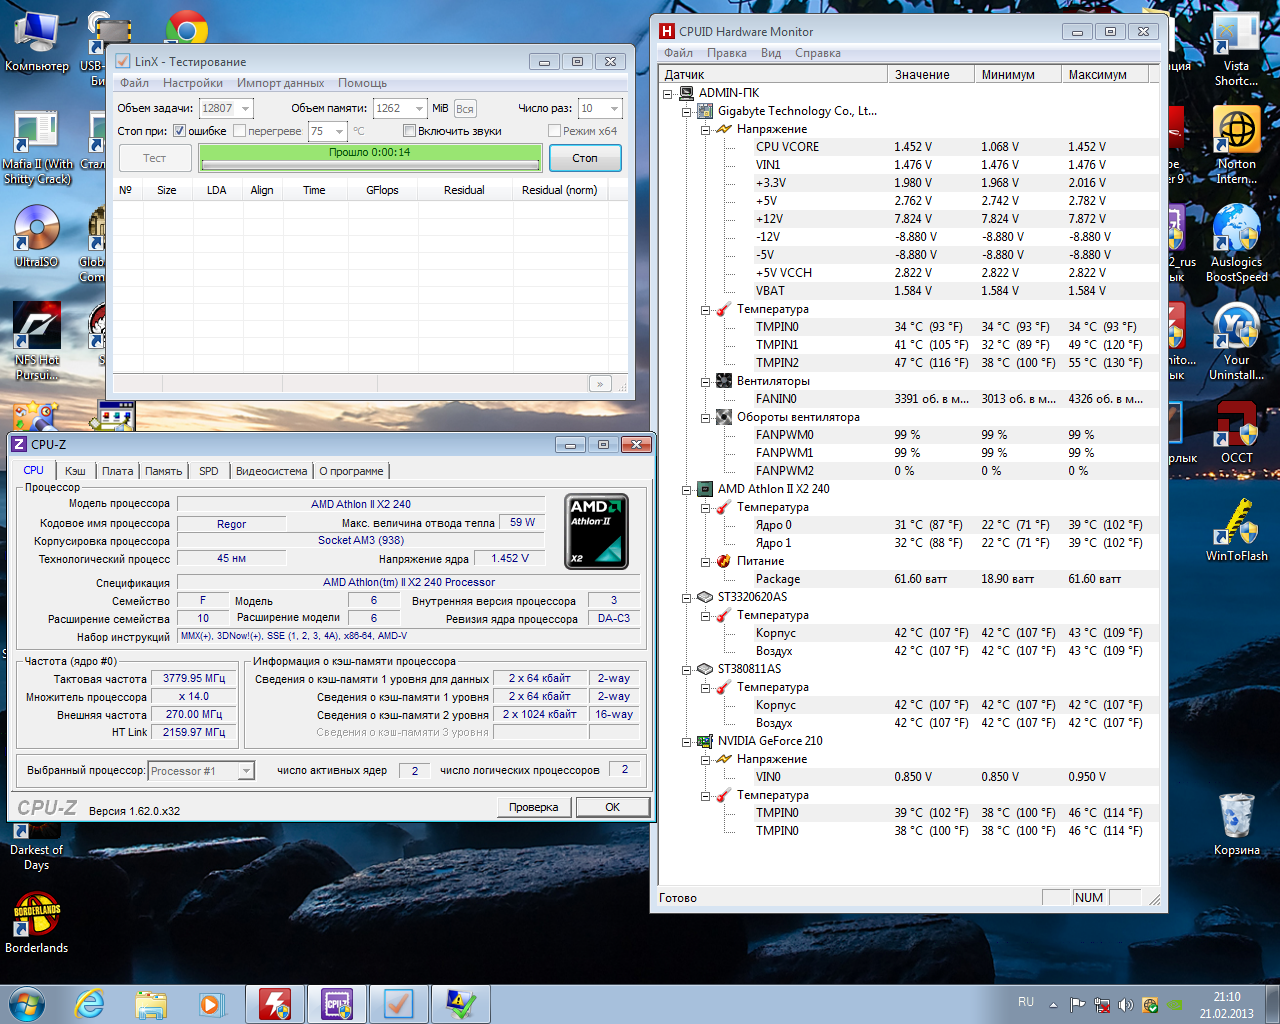Click the CPU-Z taskbar button
Viewport: 1280px width, 1024px height.
click(x=337, y=1003)
